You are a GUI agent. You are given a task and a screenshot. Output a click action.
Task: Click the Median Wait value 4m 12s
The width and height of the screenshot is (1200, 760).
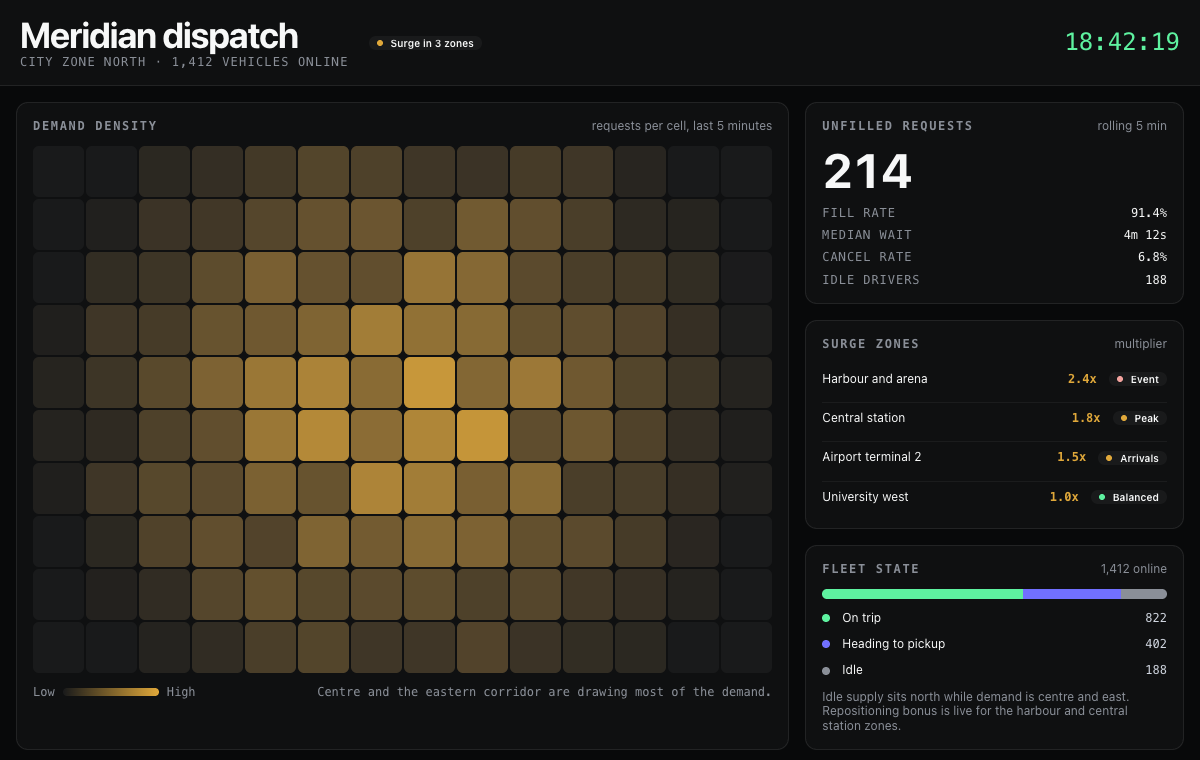click(x=1145, y=235)
